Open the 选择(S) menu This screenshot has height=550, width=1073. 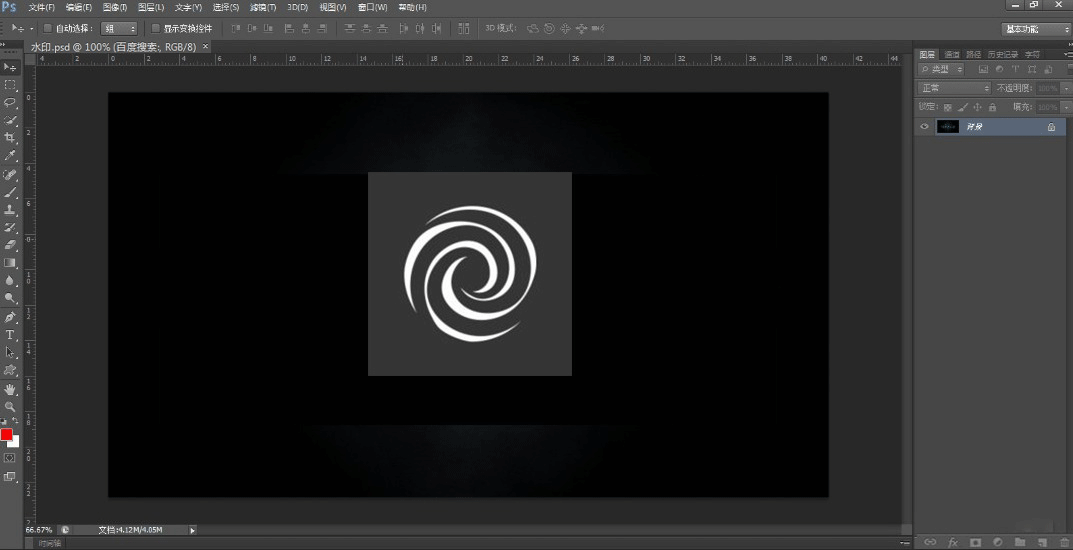click(x=226, y=8)
